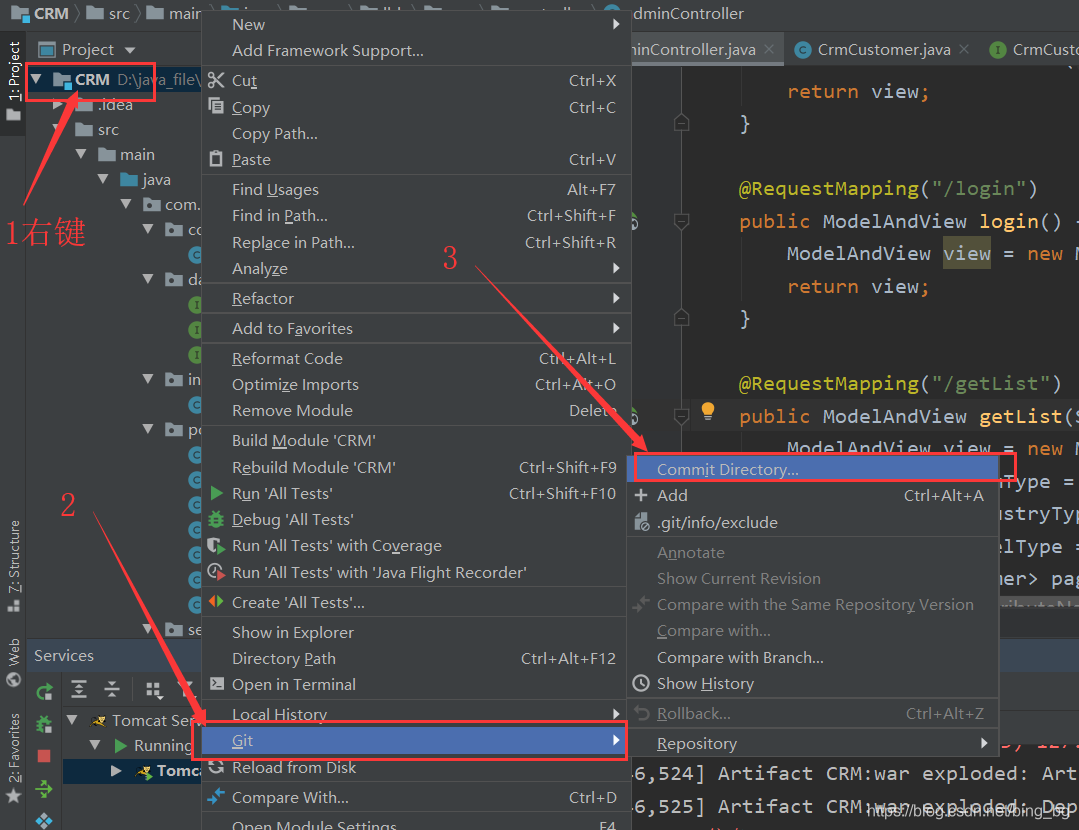Collapse the Tomcat Server node in Services
1079x830 pixels.
pyautogui.click(x=72, y=720)
